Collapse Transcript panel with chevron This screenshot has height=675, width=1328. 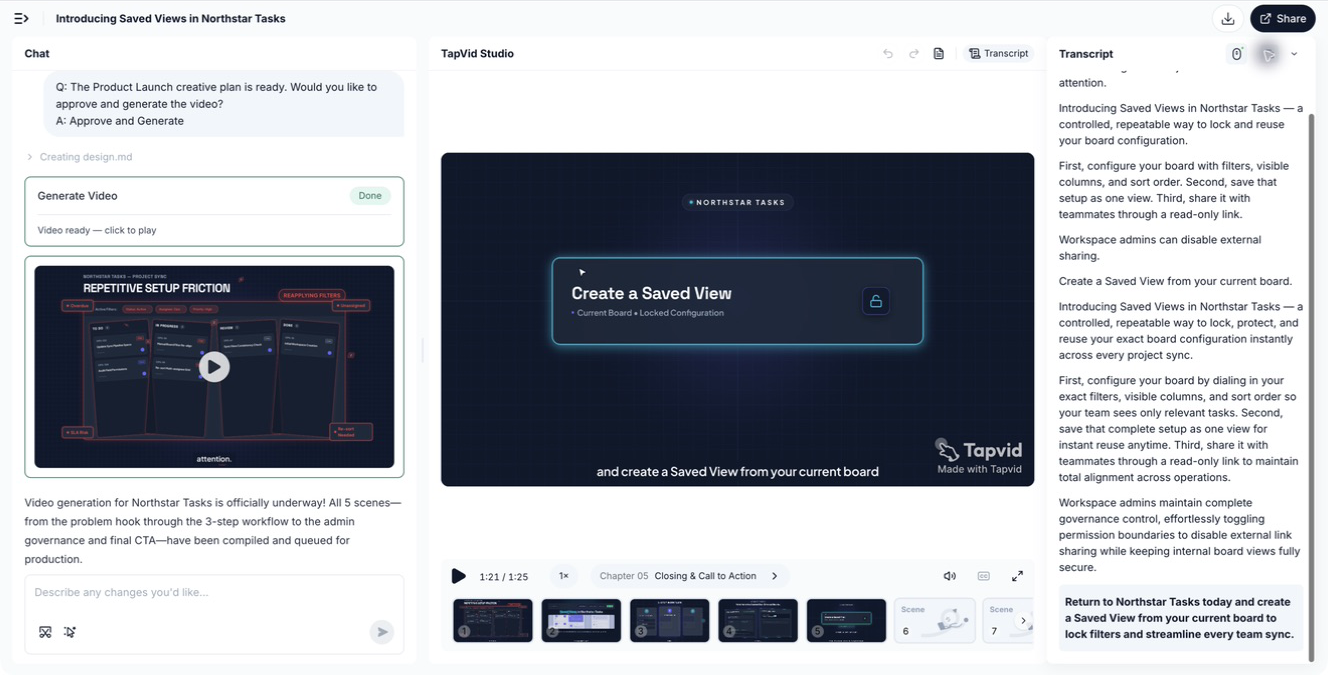[x=1294, y=54]
